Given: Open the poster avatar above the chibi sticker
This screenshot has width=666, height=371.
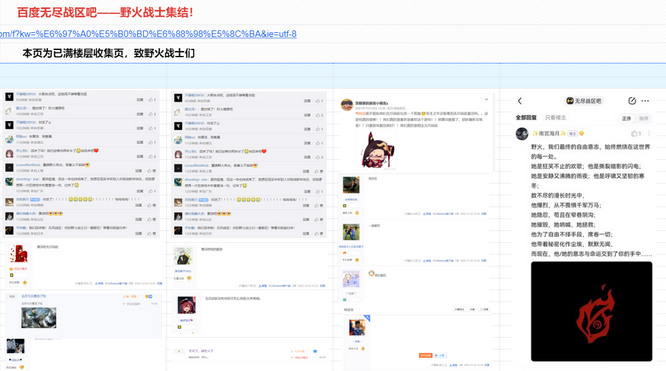Looking at the screenshot, I should pos(347,105).
